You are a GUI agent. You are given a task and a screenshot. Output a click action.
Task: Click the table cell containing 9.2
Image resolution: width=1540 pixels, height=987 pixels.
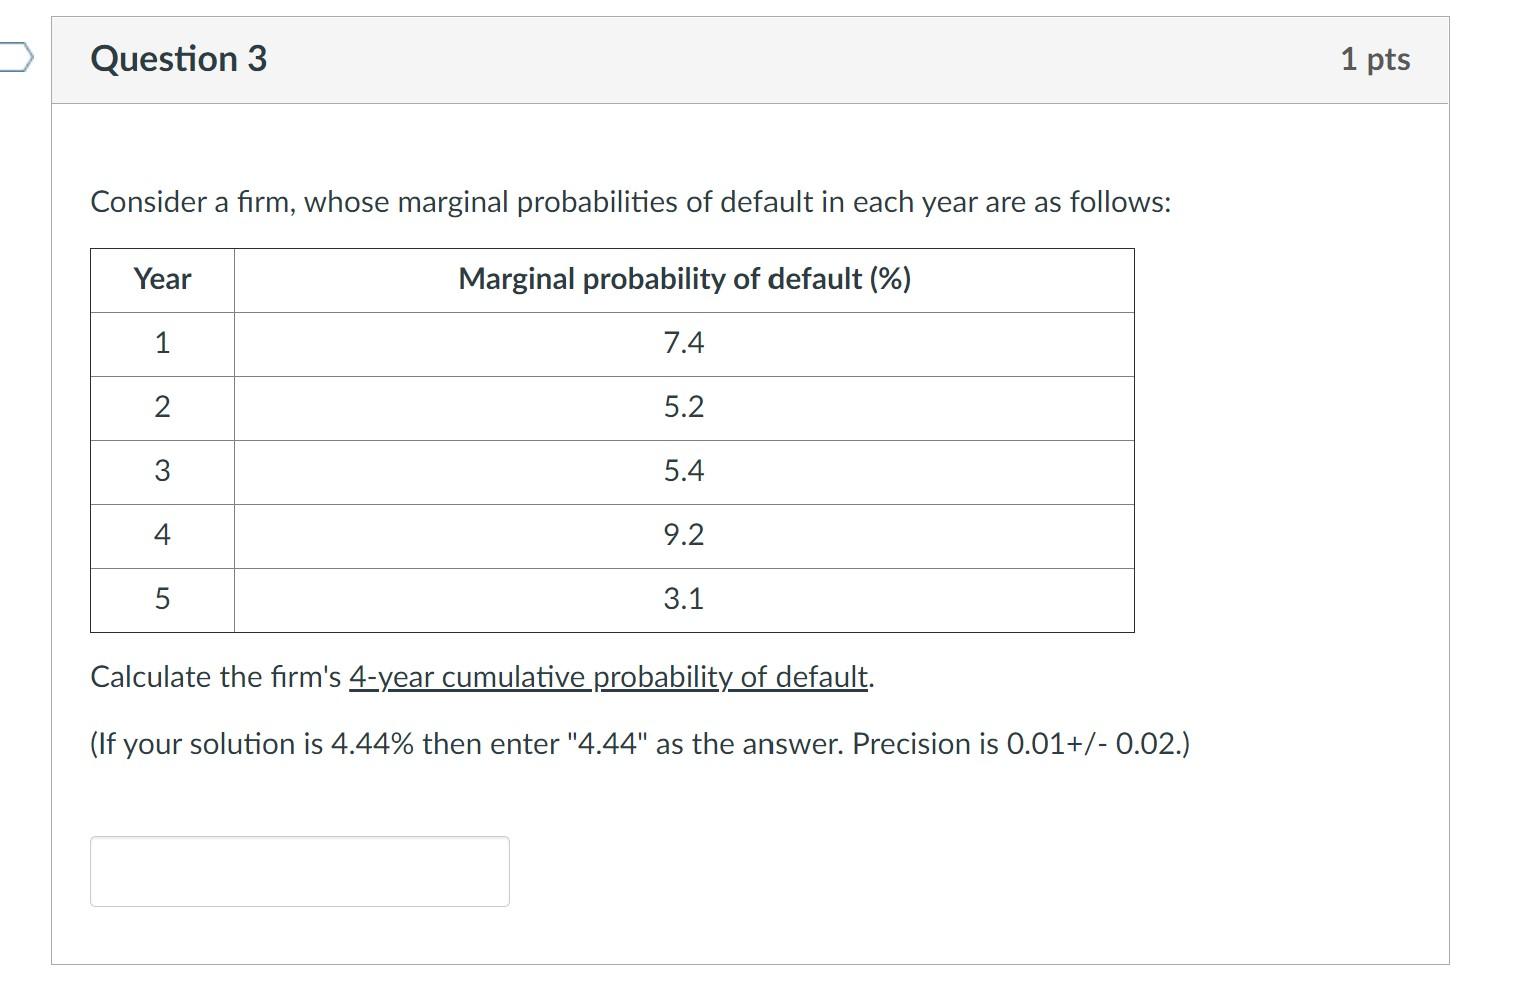point(685,536)
